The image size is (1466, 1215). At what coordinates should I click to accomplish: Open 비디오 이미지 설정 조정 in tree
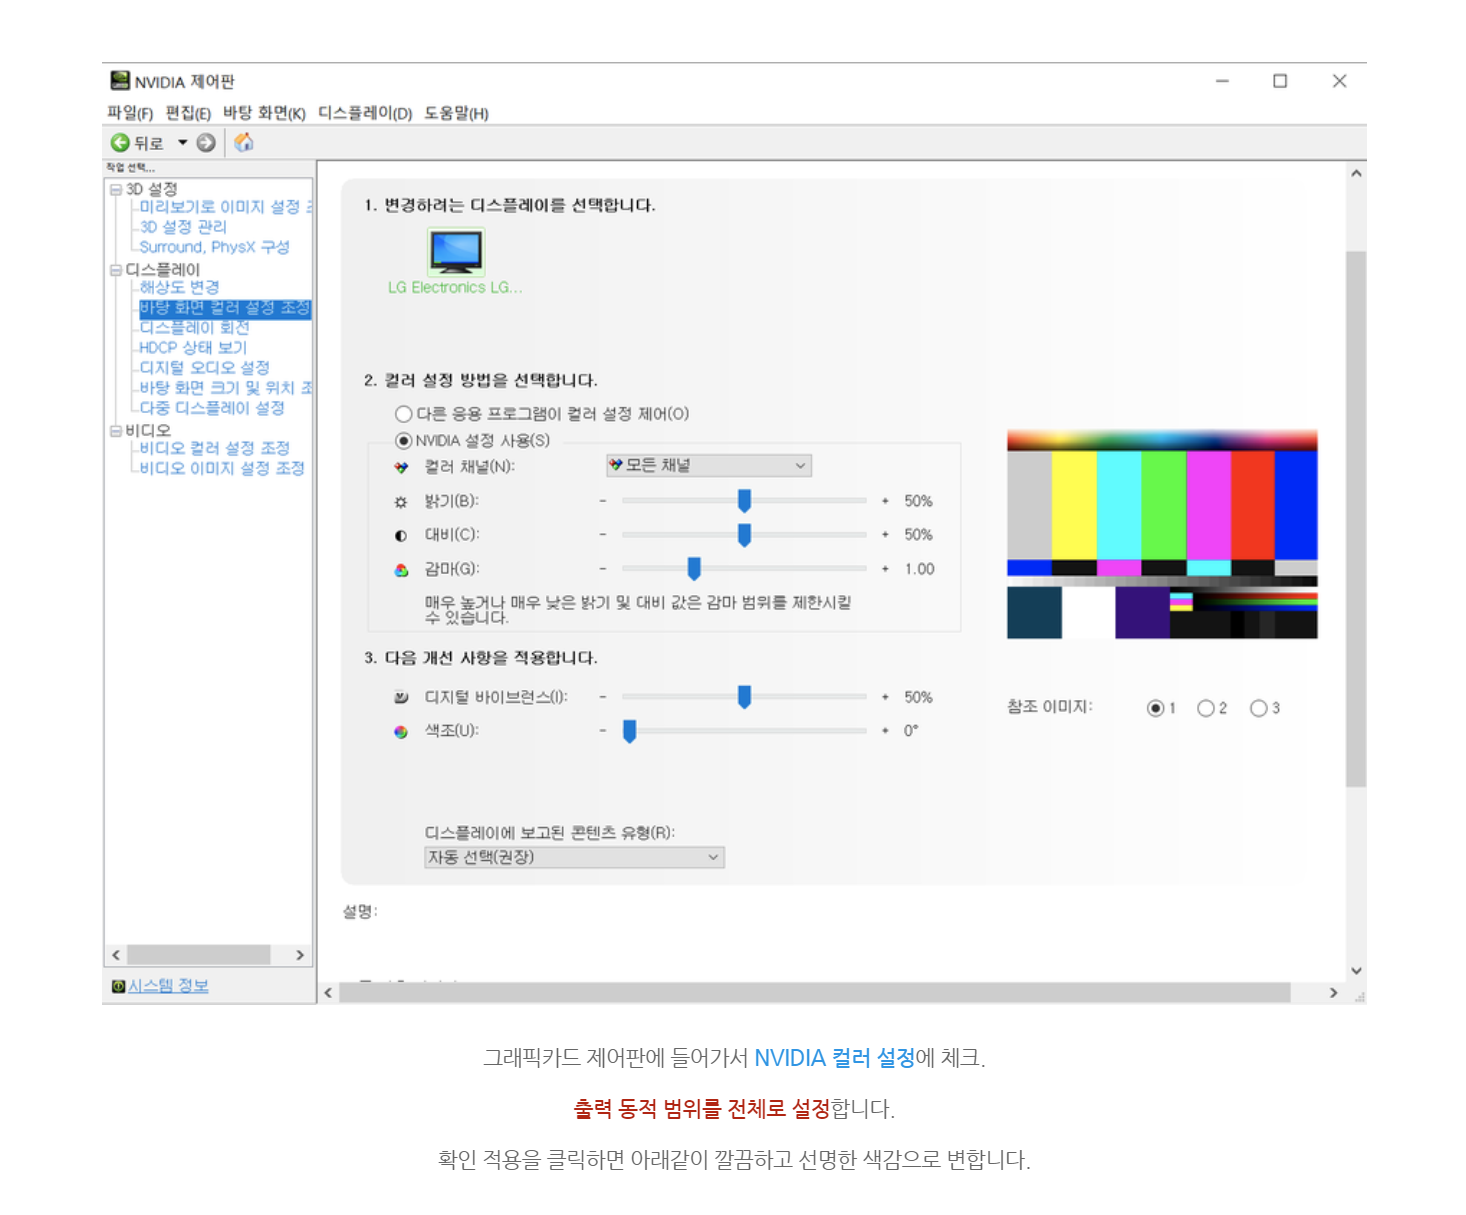coord(222,468)
